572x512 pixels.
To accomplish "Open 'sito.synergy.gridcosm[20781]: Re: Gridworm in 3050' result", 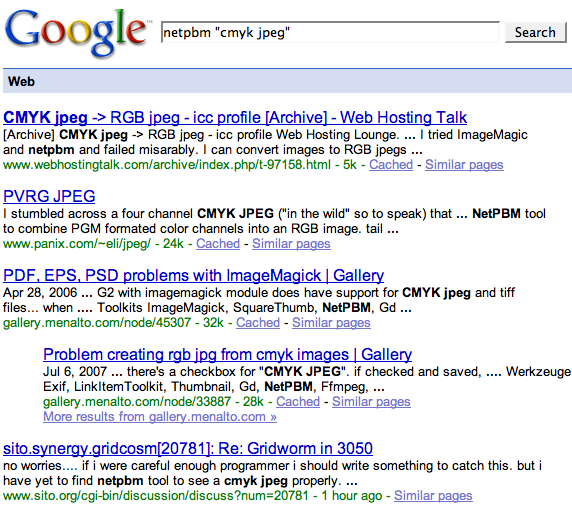I will point(188,448).
